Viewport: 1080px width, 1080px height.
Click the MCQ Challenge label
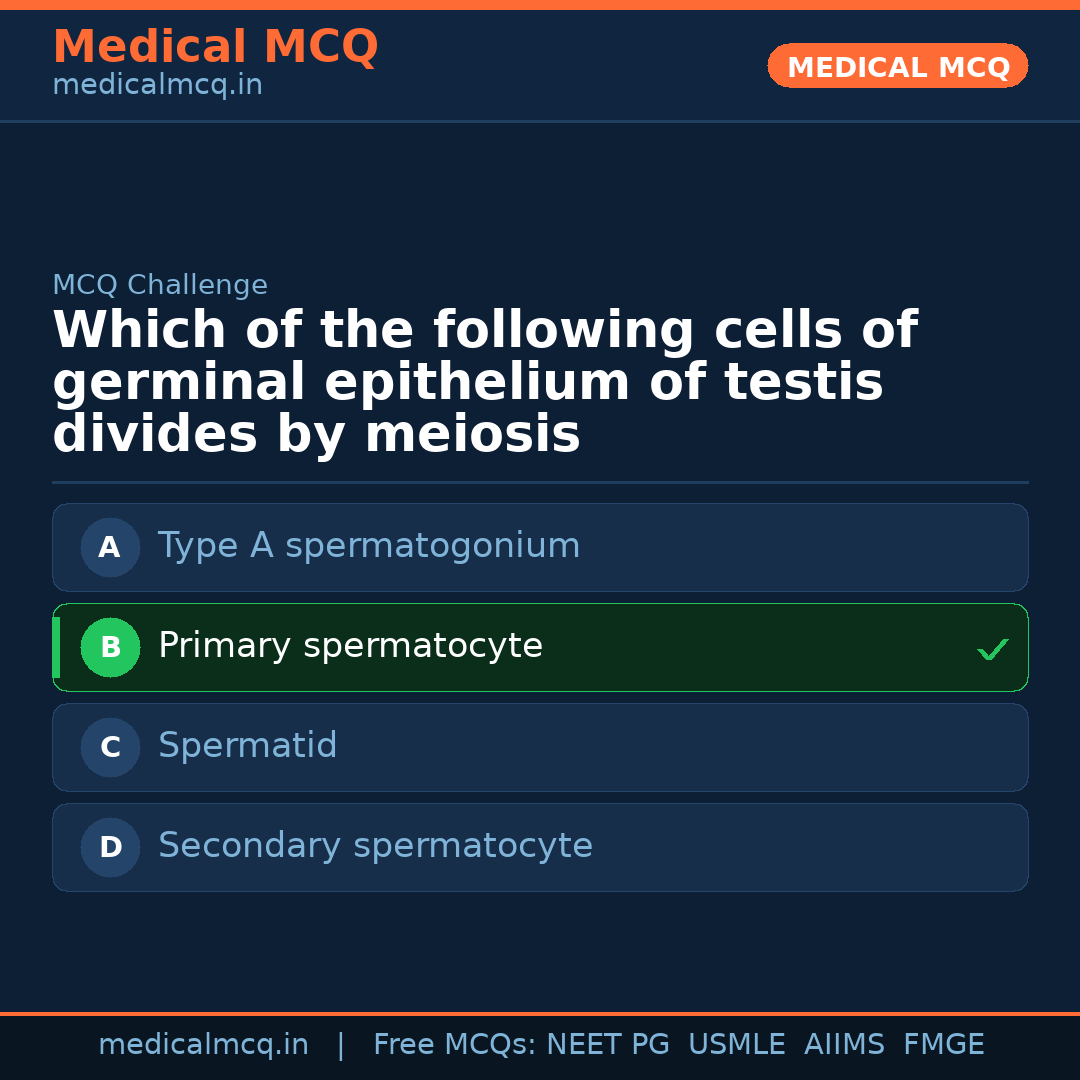pos(160,285)
